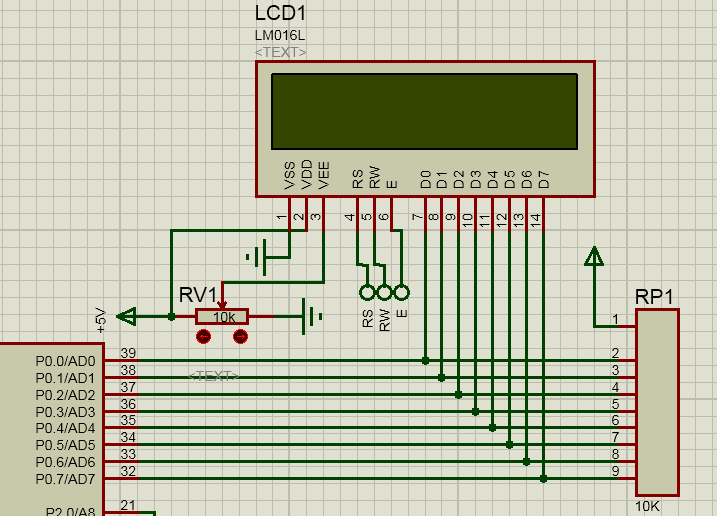Click the +5V power terminal arrow
Screen dimensions: 717x516
(127, 317)
